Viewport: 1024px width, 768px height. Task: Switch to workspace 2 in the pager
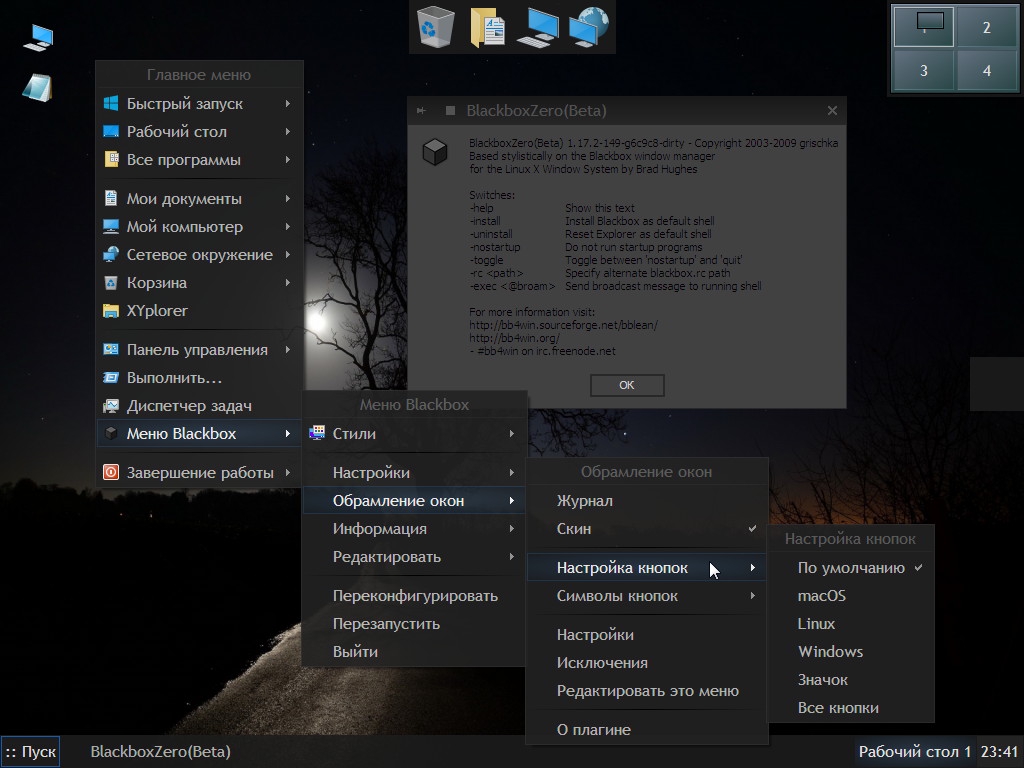[987, 27]
